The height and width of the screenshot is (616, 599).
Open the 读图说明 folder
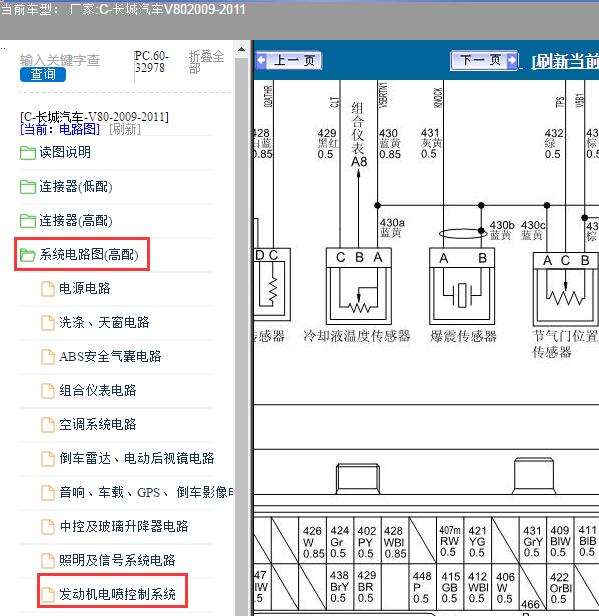(x=65, y=152)
